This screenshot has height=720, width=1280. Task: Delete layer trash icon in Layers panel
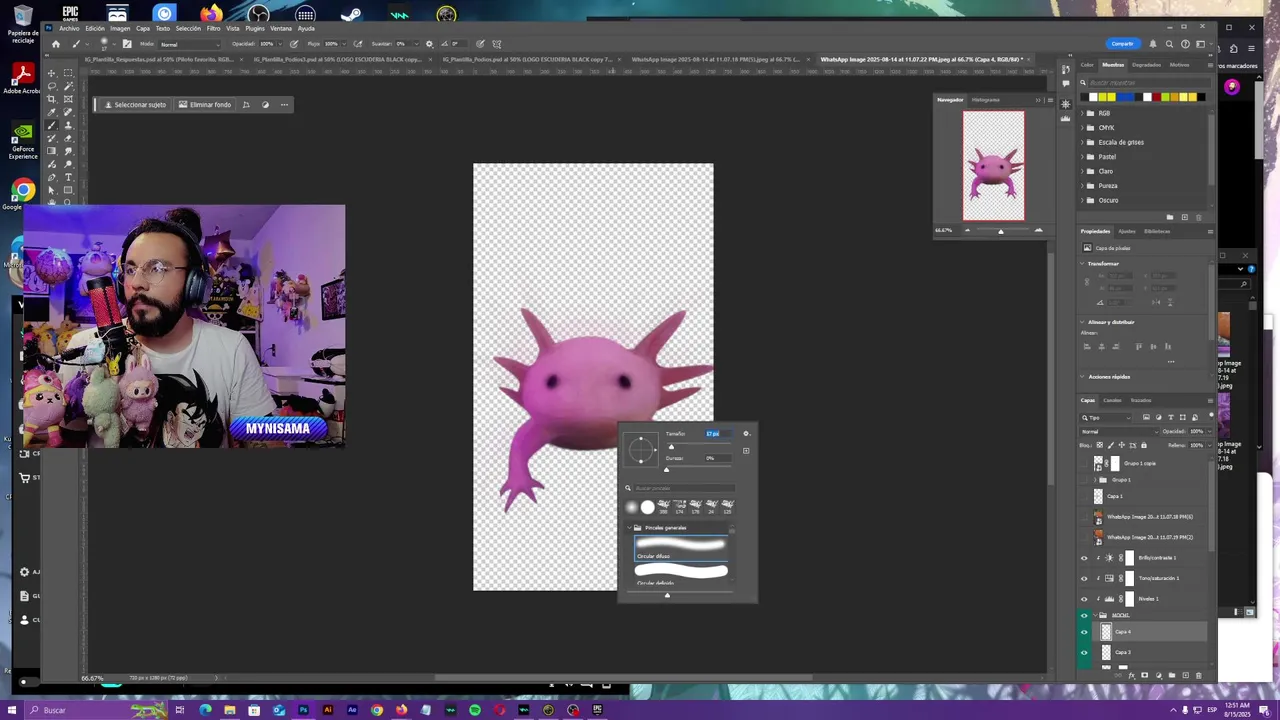click(x=1198, y=675)
